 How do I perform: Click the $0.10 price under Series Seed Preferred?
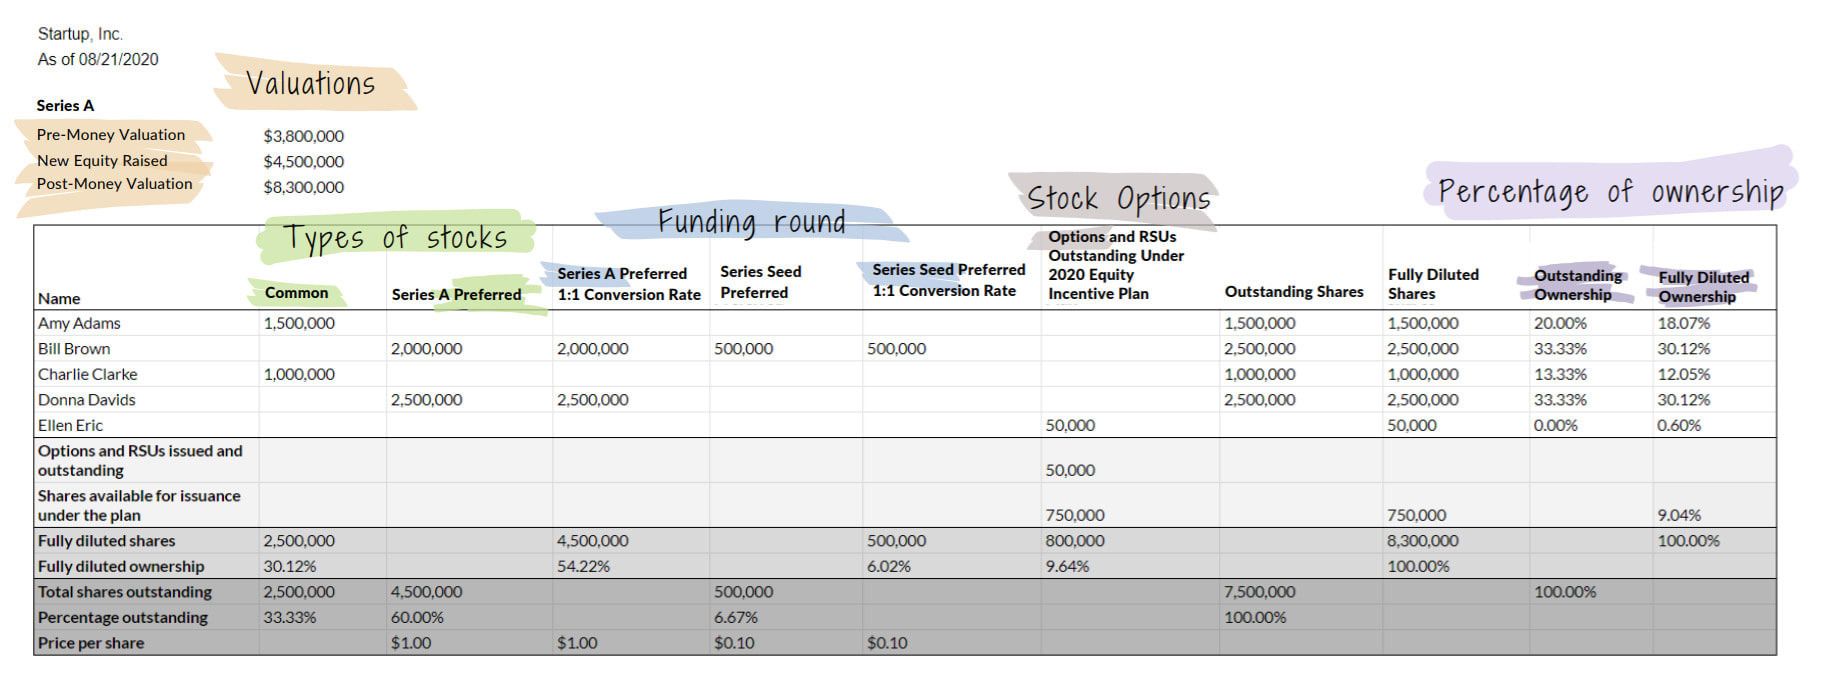tap(734, 643)
